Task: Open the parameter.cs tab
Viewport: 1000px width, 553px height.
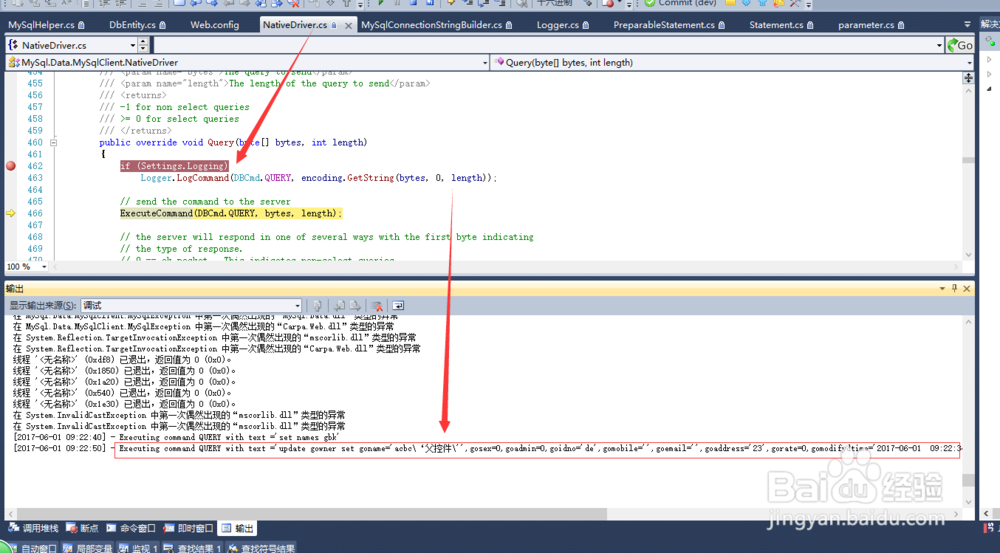Action: [x=871, y=25]
